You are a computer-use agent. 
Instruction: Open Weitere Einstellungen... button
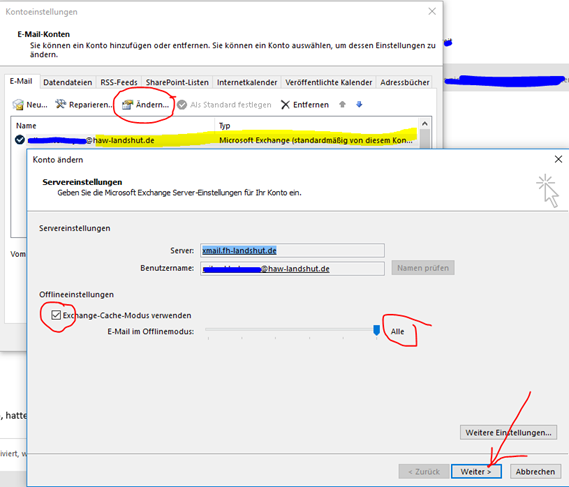508,433
